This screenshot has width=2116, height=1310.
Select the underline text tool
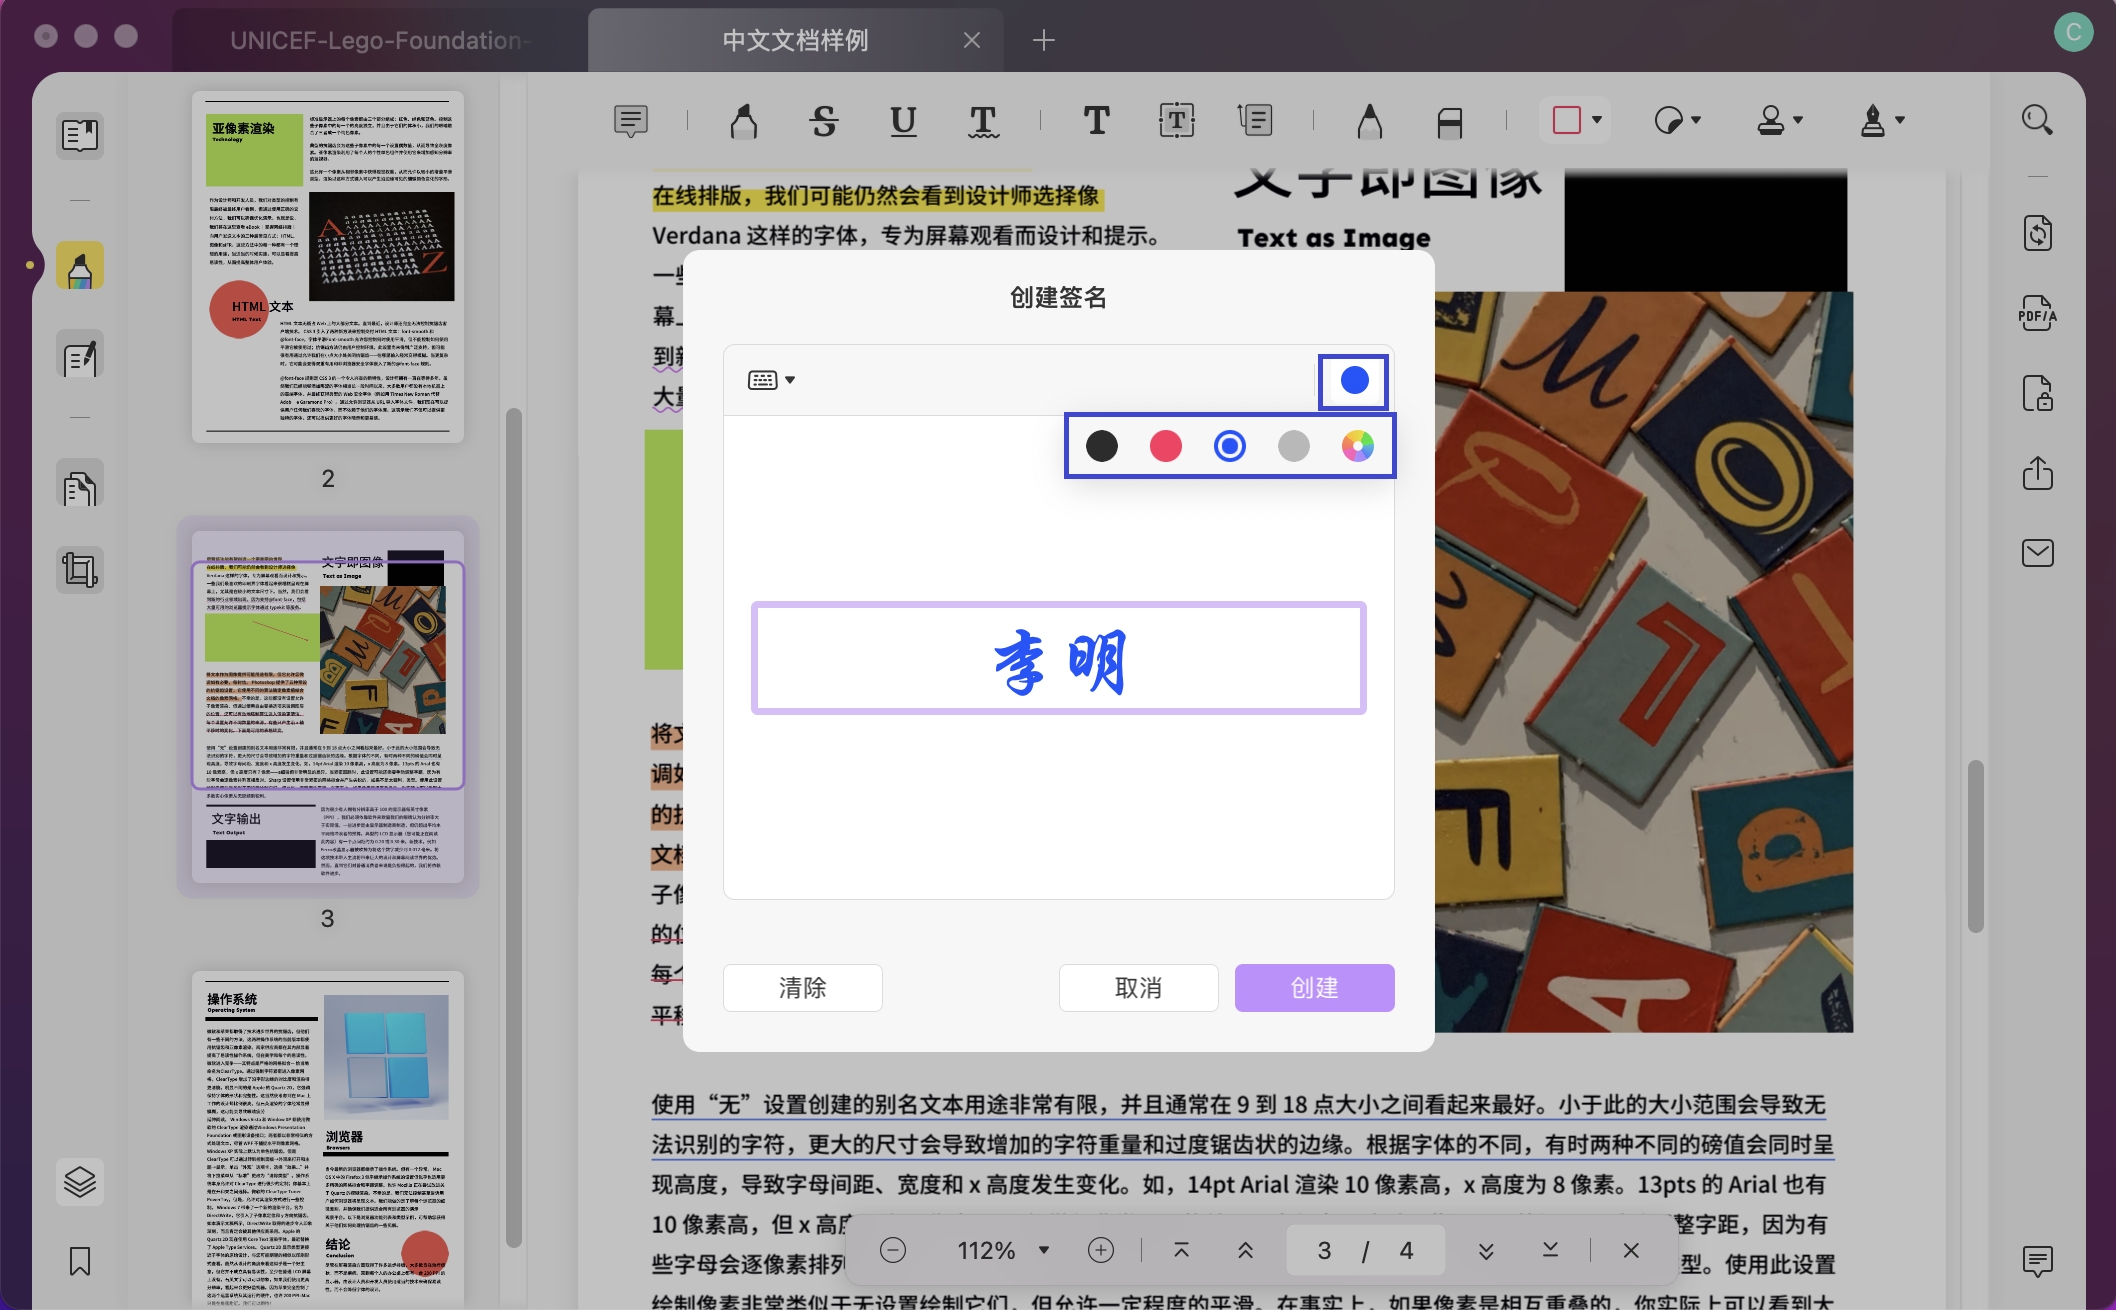pos(903,121)
